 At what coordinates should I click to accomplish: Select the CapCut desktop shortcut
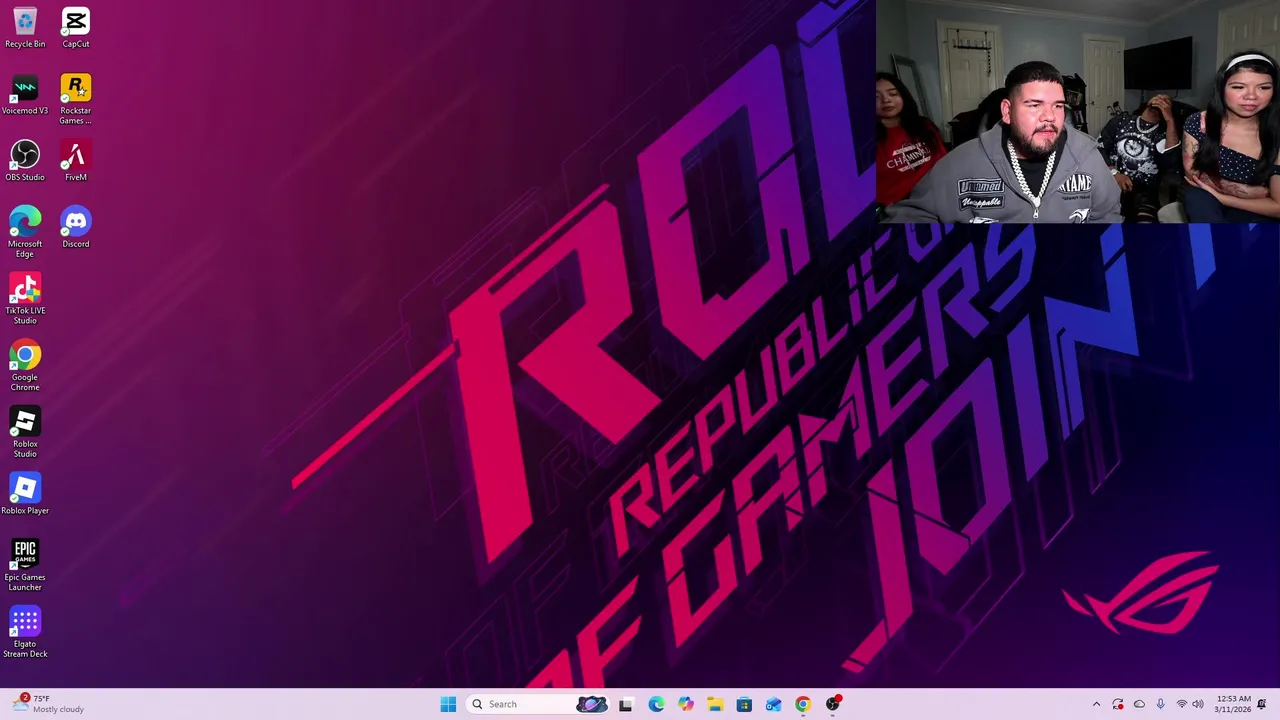point(76,28)
